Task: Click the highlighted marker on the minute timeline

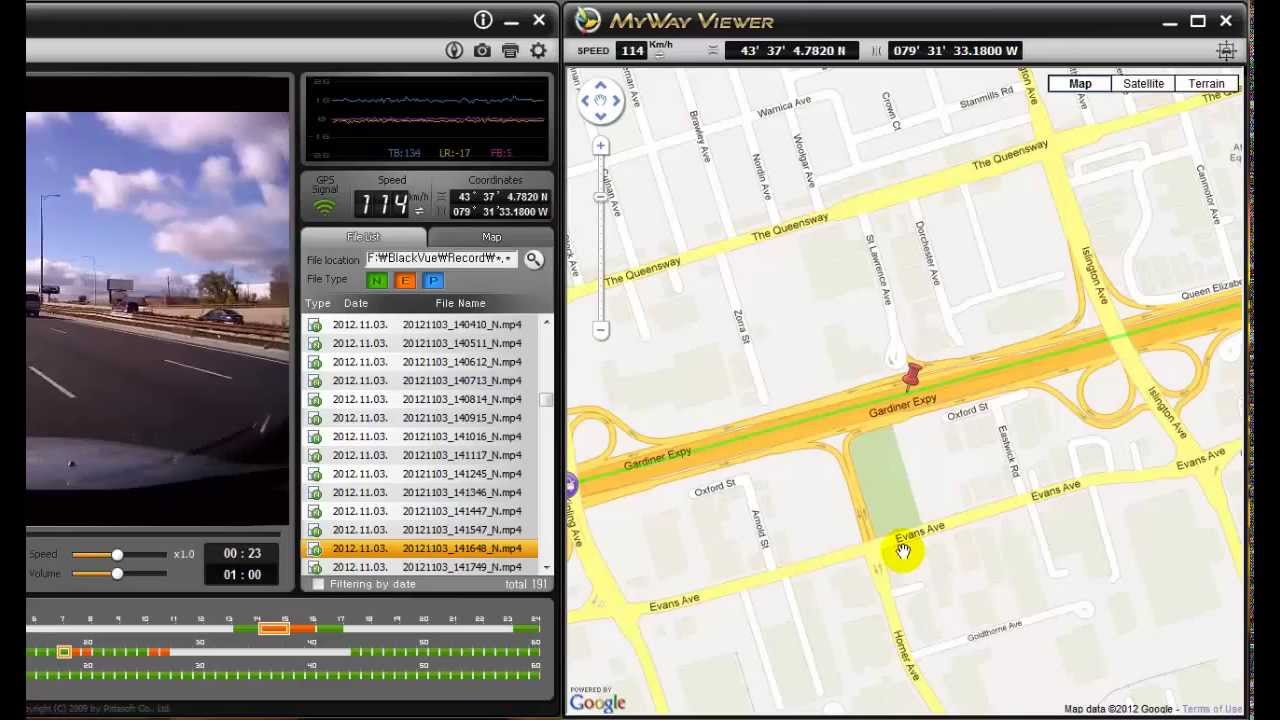Action: pos(64,652)
